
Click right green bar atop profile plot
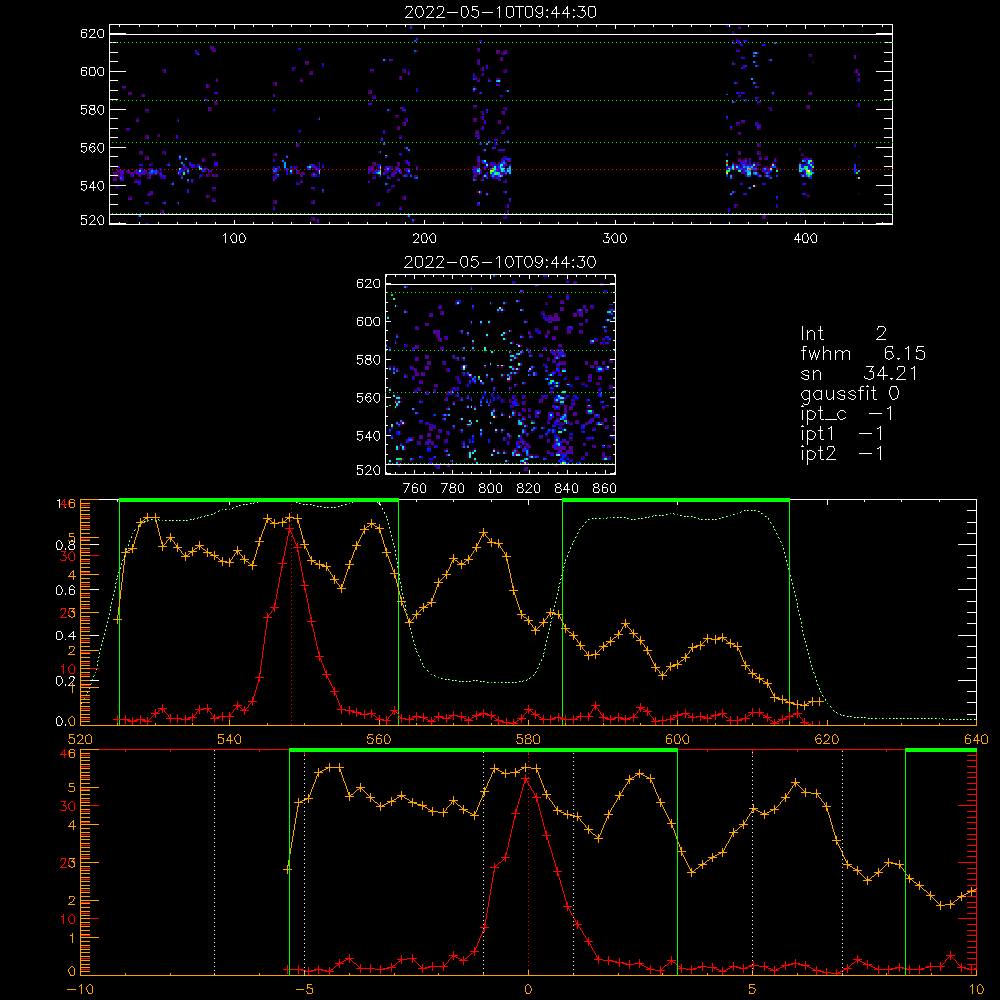click(676, 500)
